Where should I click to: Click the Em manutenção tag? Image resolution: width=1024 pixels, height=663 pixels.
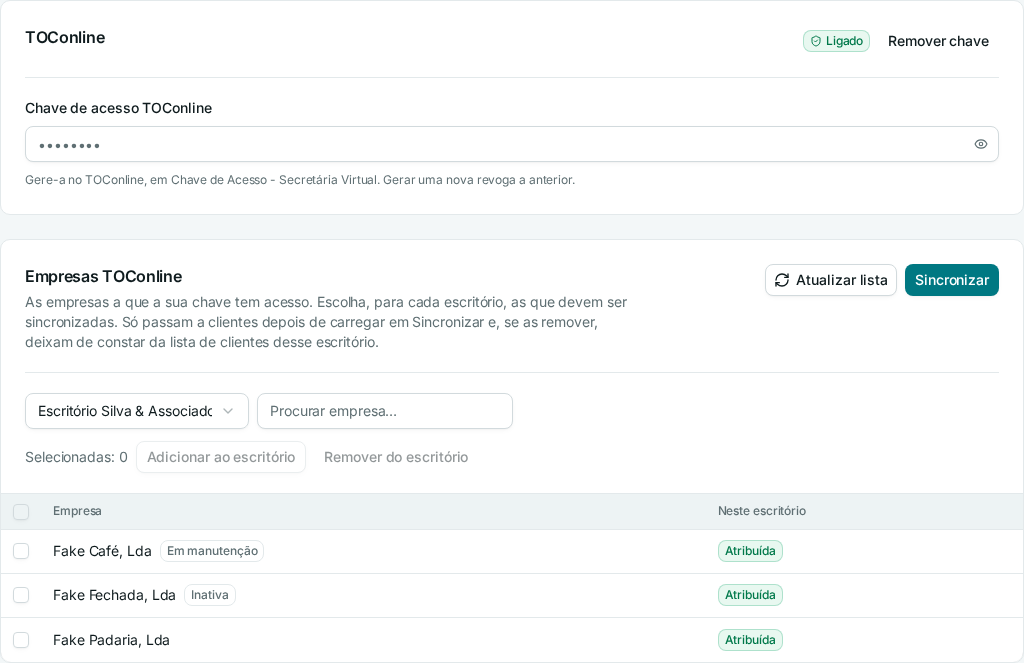pos(212,551)
